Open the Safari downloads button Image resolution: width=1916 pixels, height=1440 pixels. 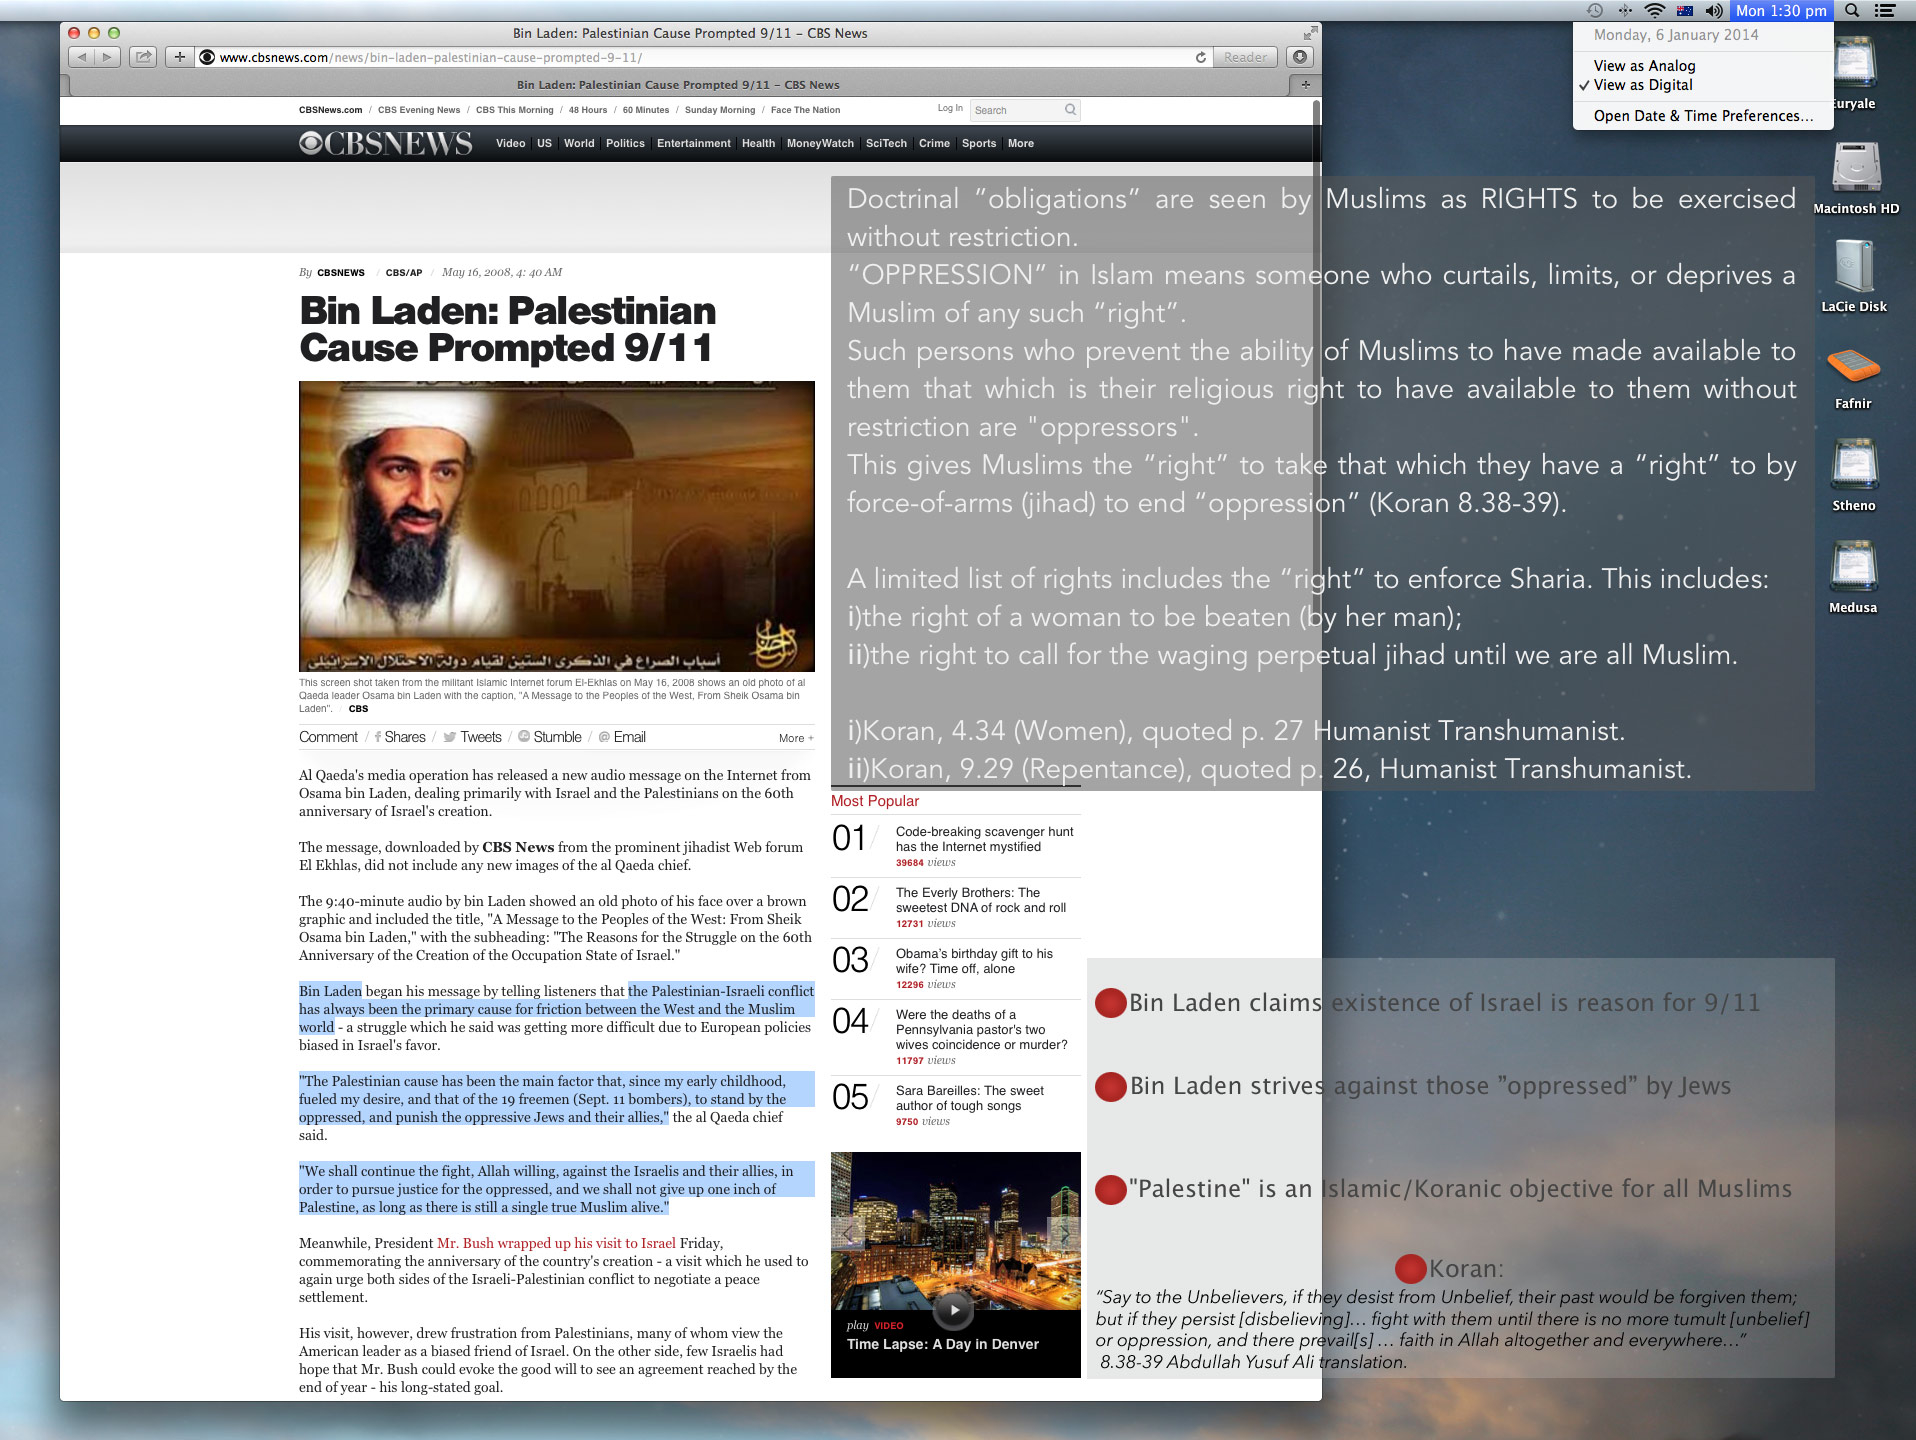1300,57
